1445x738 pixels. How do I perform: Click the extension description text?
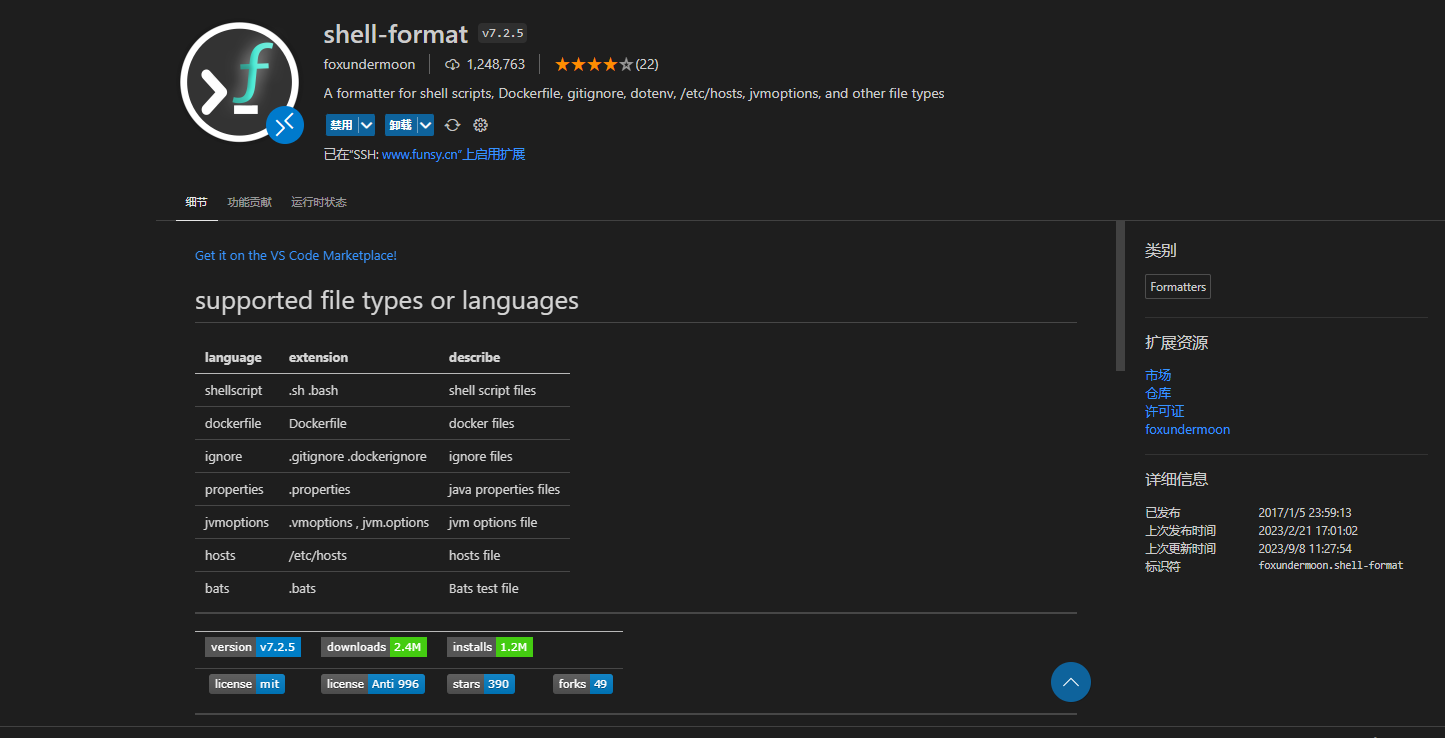tap(634, 93)
